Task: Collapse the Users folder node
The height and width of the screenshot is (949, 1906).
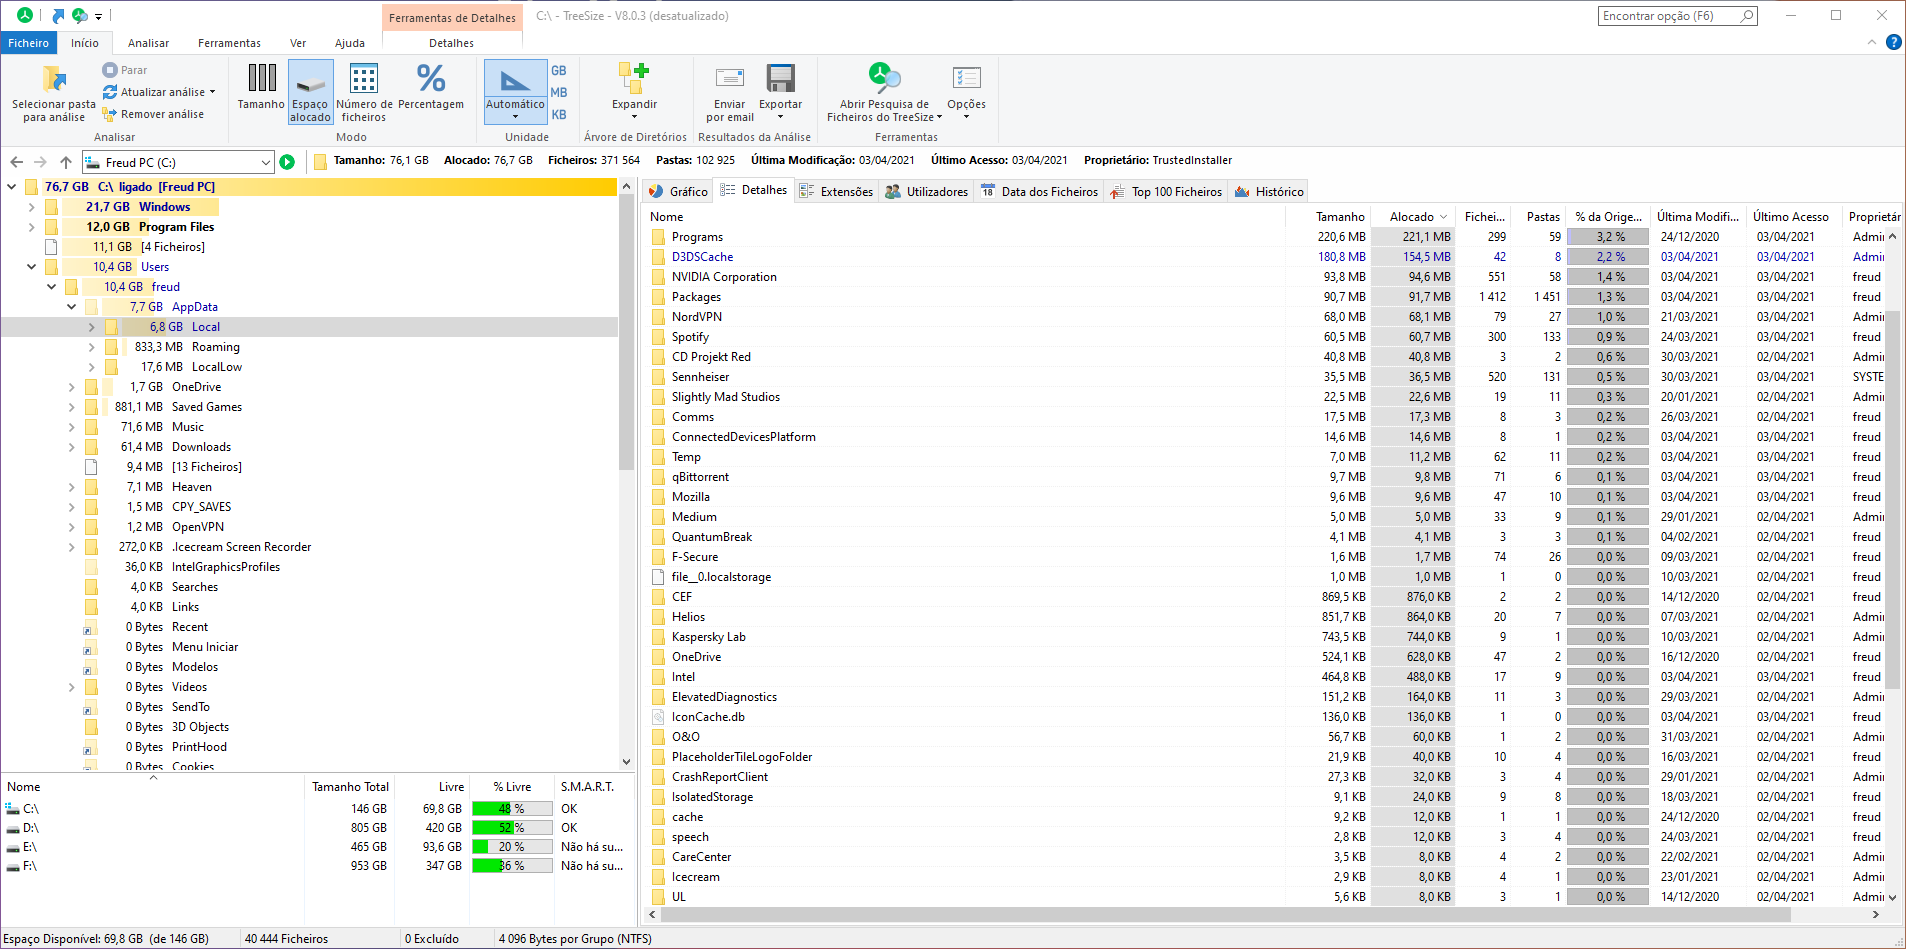Action: click(x=32, y=267)
